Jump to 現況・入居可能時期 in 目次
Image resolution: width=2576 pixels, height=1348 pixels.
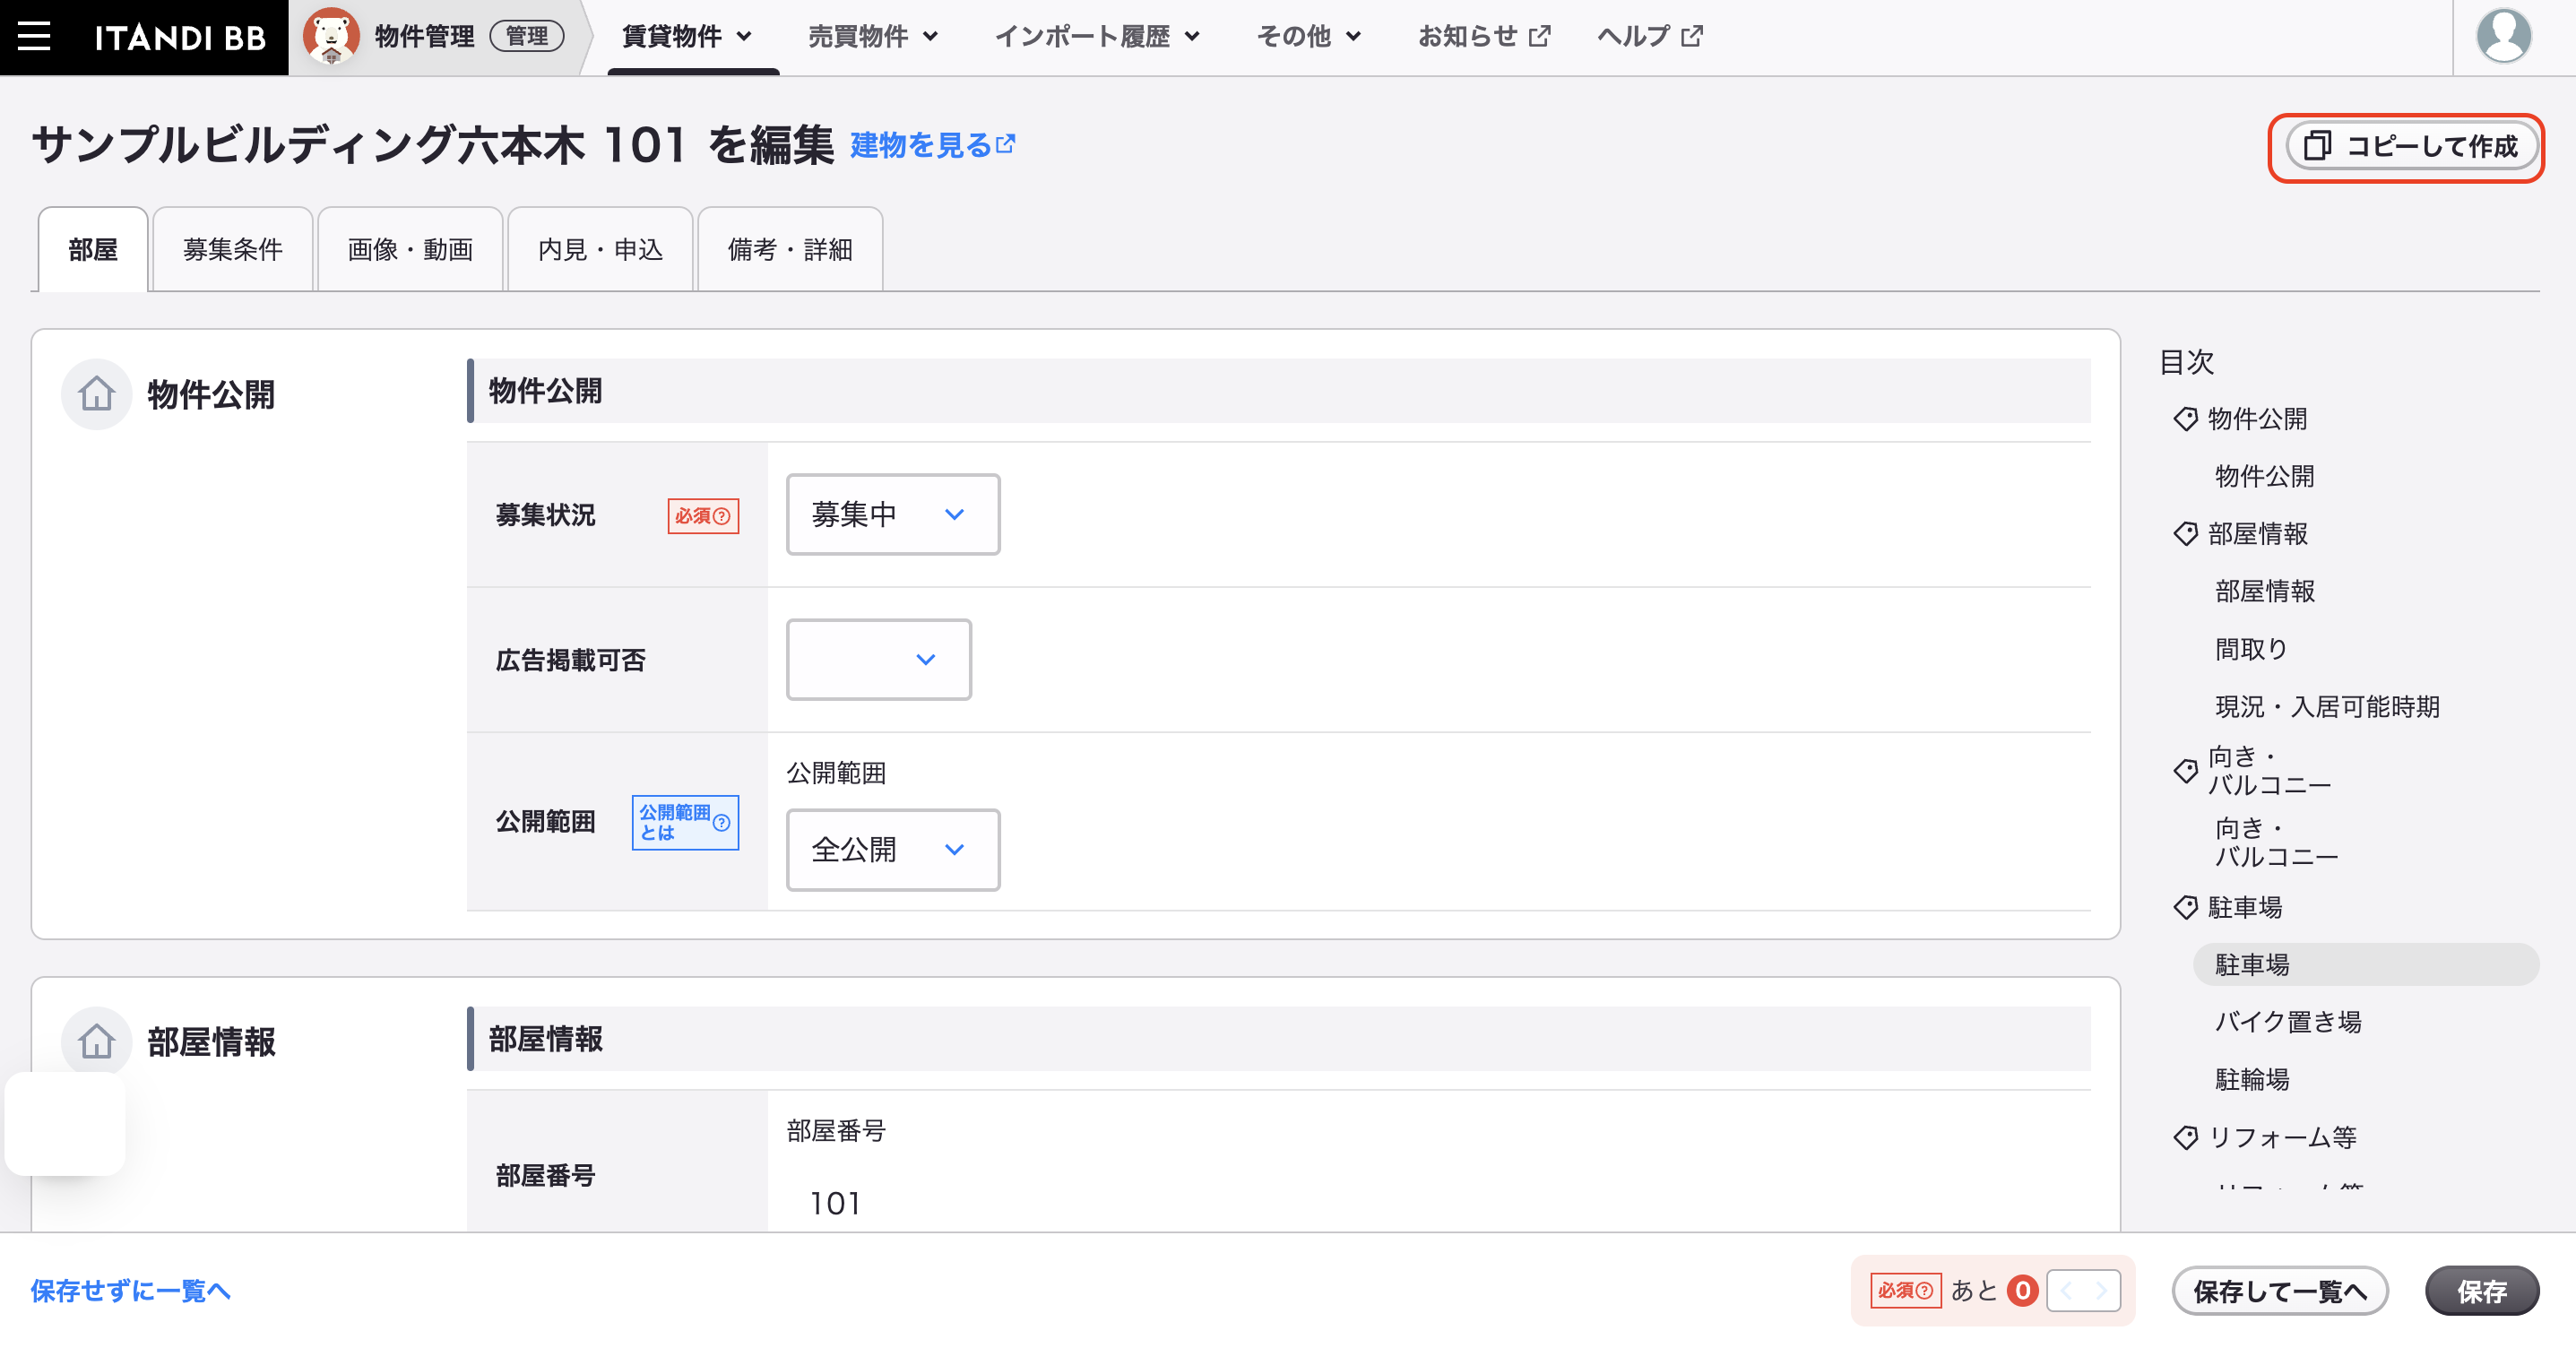pyautogui.click(x=2327, y=707)
